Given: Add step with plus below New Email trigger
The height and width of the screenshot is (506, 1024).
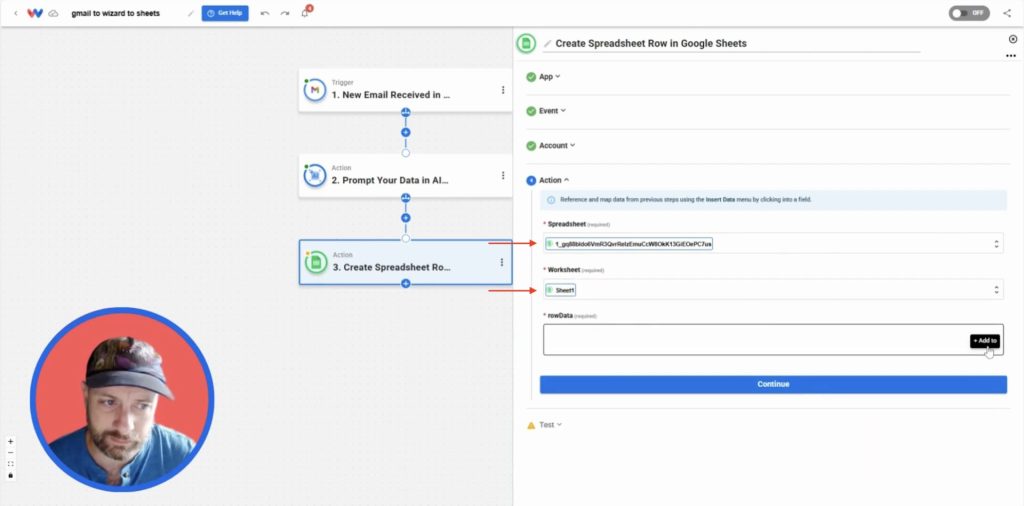Looking at the screenshot, I should click(406, 133).
